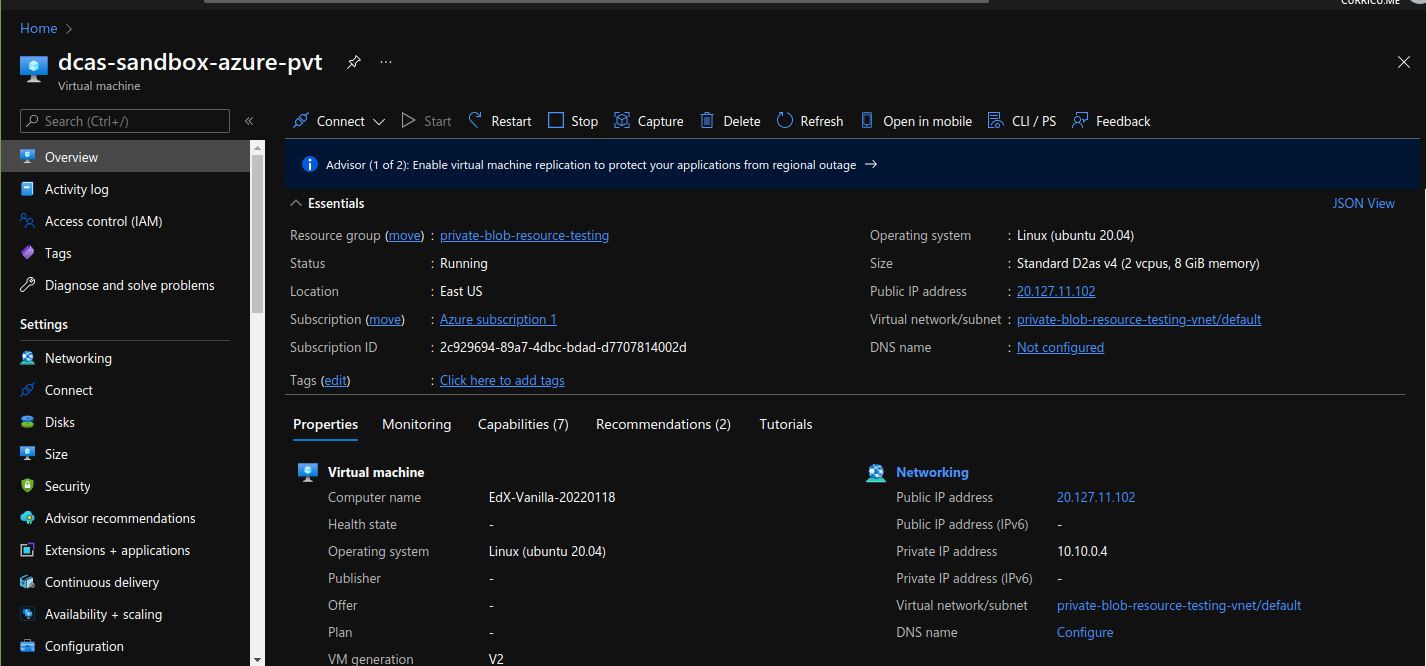Refresh the virtual machine overview
The height and width of the screenshot is (666, 1426).
(810, 121)
